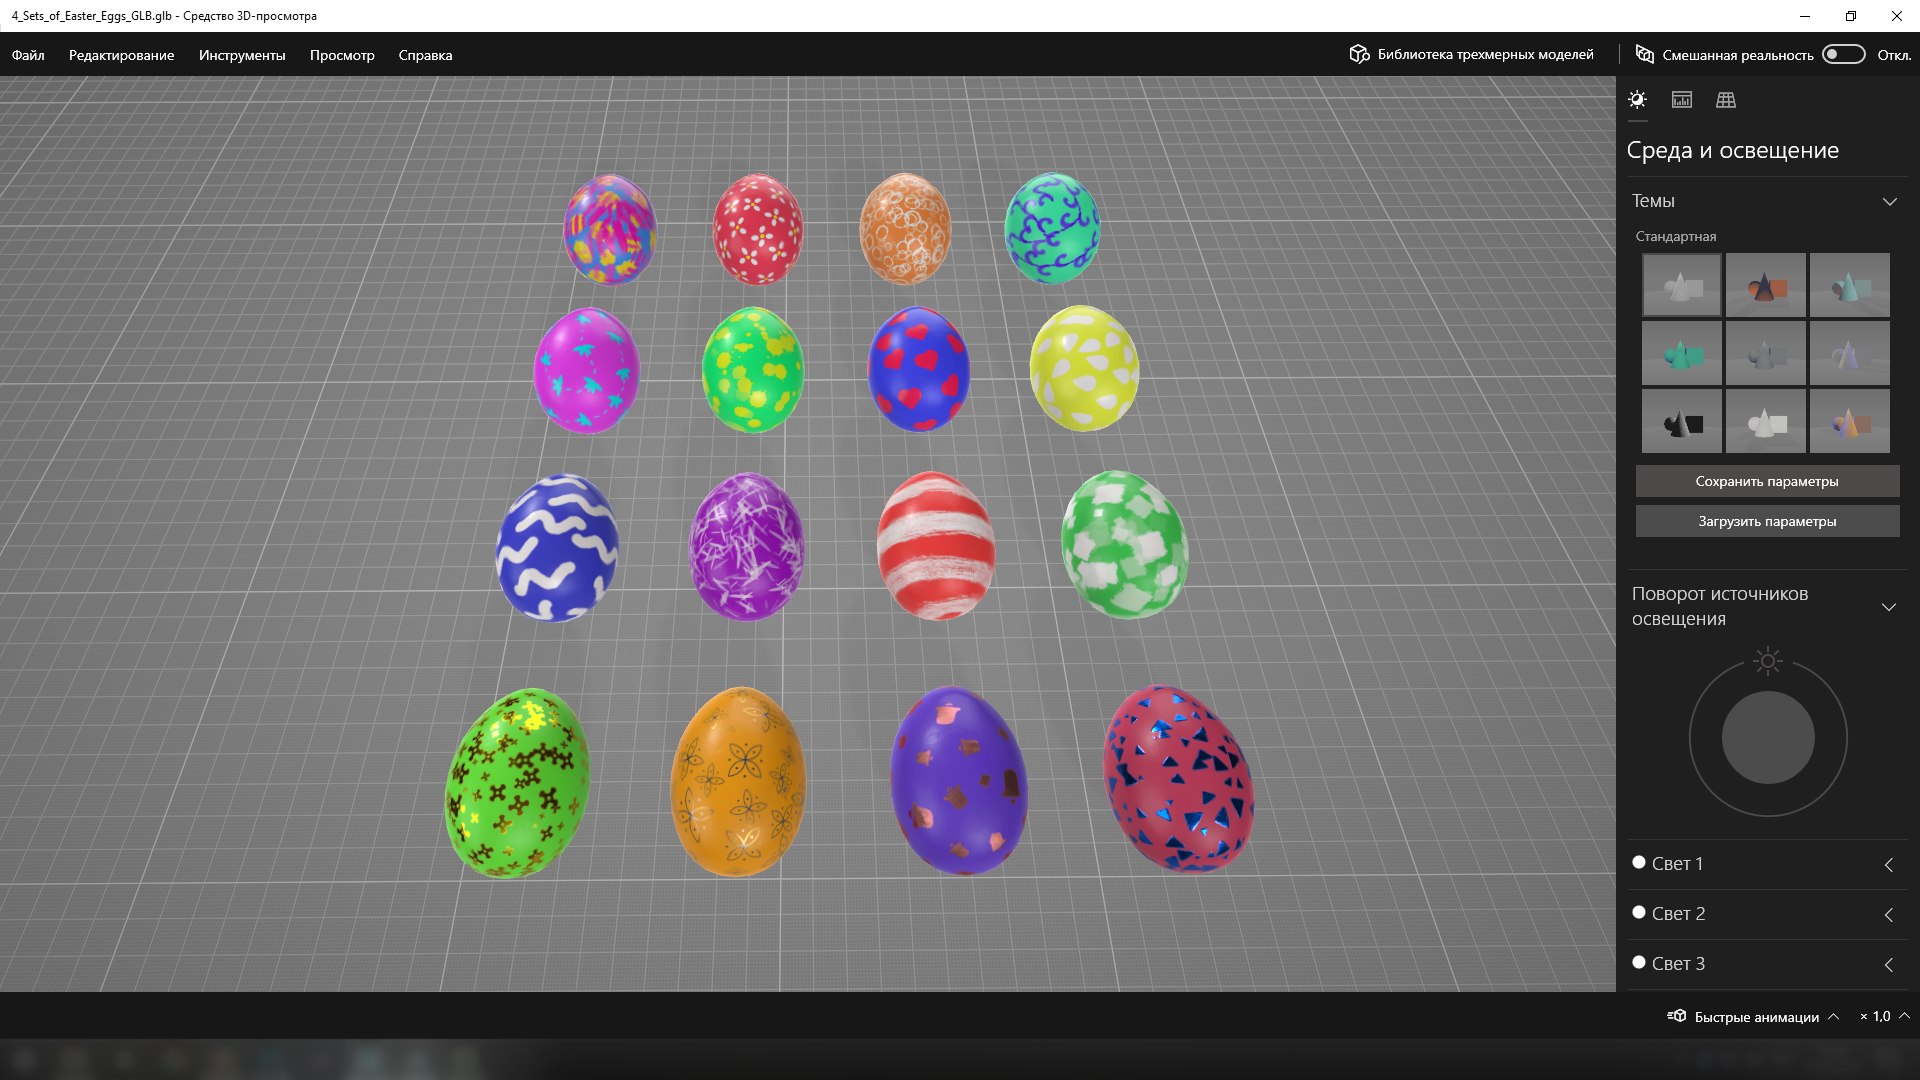
Task: Open the Редактирование menu
Action: (x=121, y=55)
